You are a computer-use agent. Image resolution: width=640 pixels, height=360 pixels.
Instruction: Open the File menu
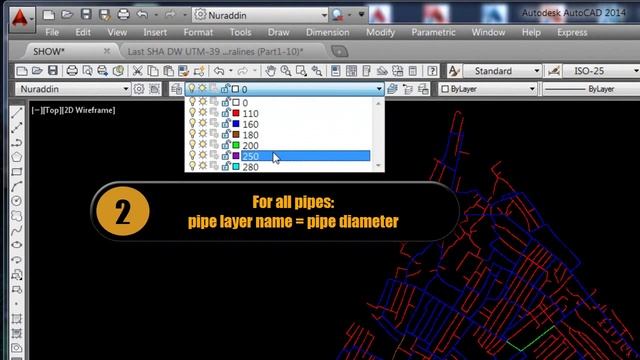pos(52,32)
